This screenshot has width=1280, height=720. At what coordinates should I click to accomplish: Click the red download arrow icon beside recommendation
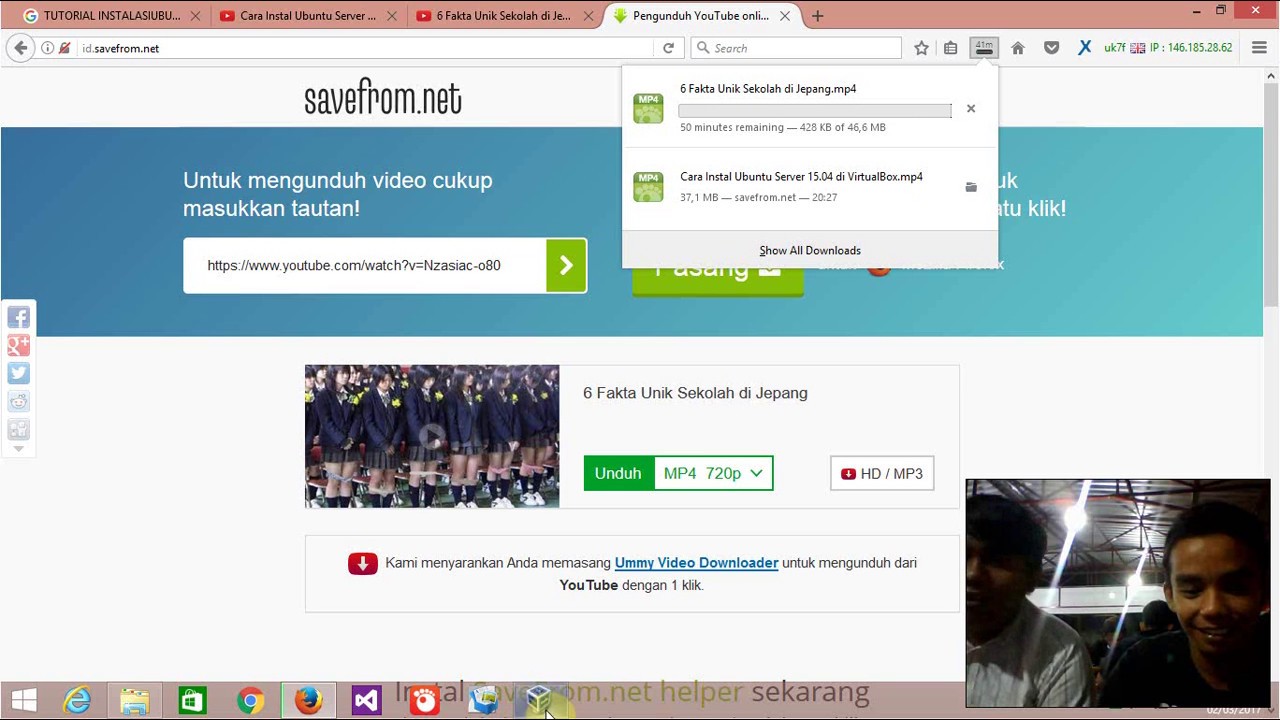coord(362,563)
